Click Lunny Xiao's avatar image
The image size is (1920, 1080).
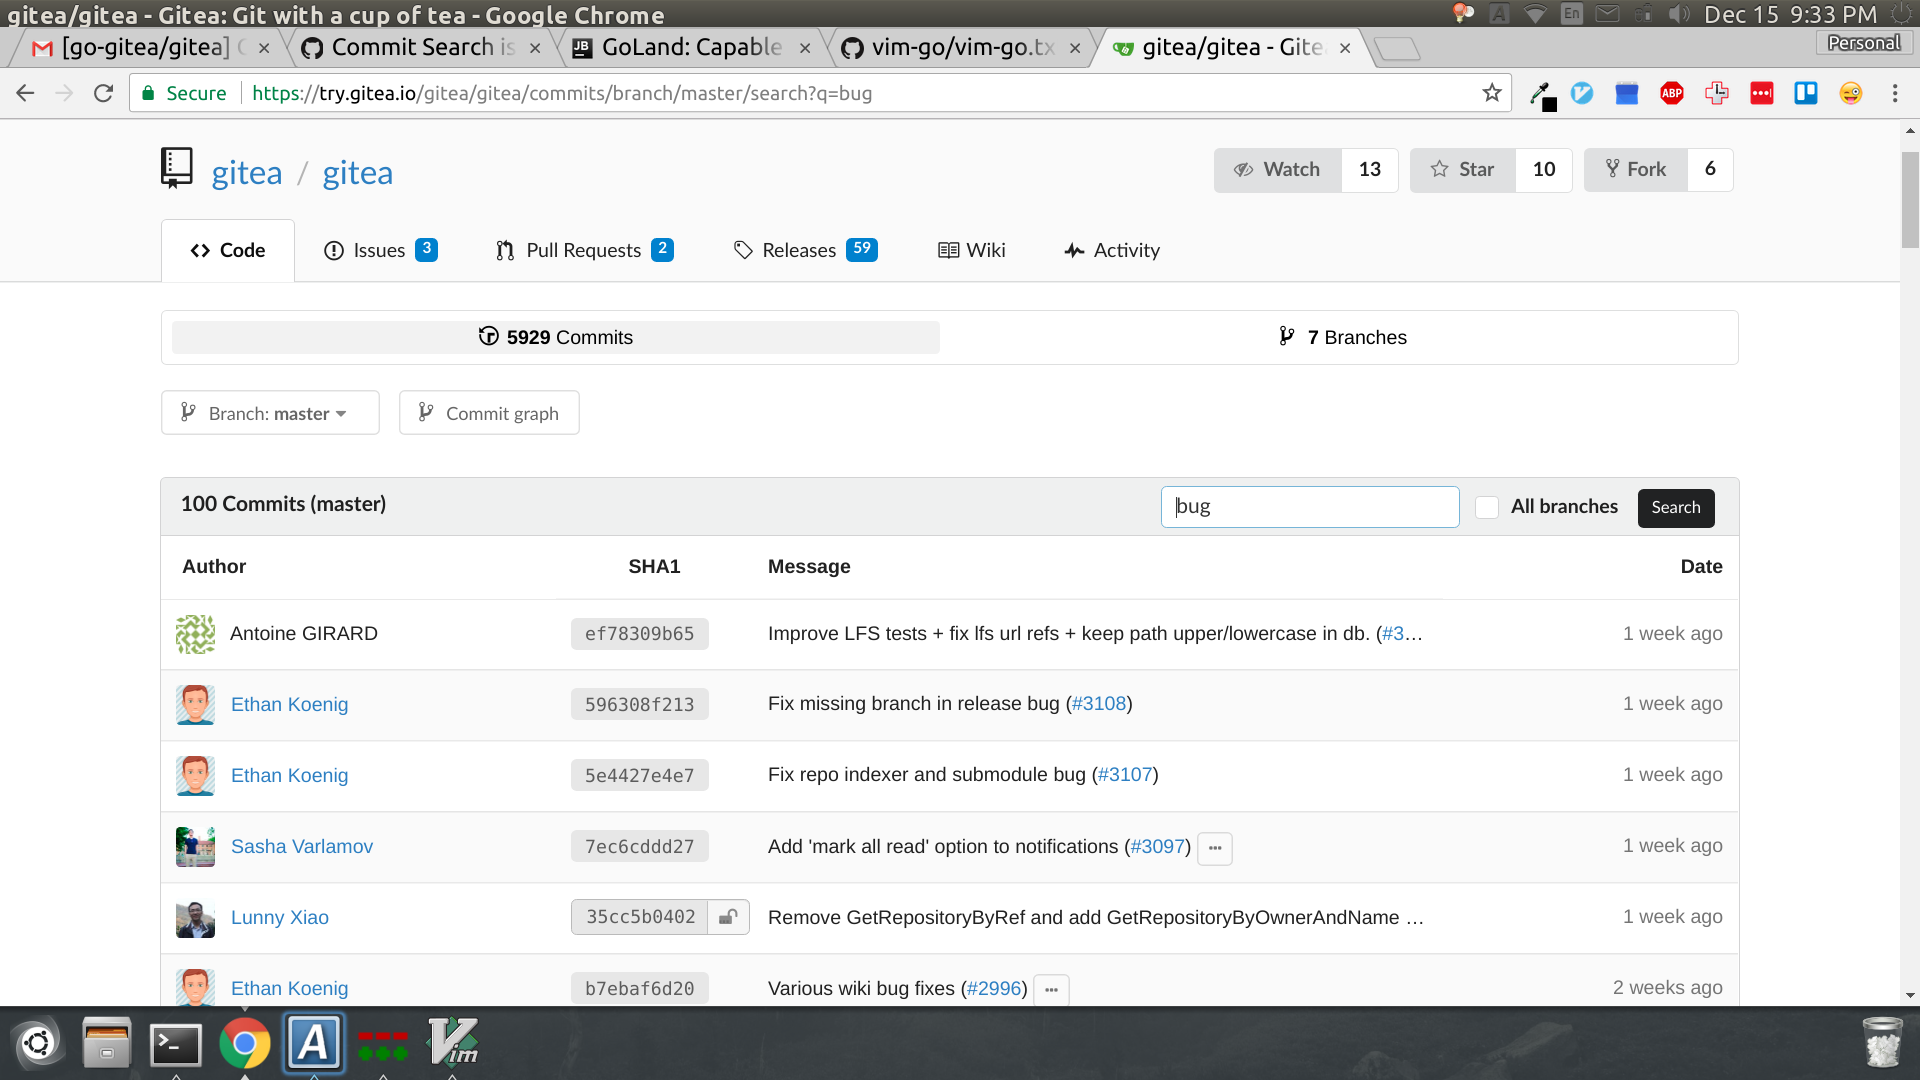196,918
